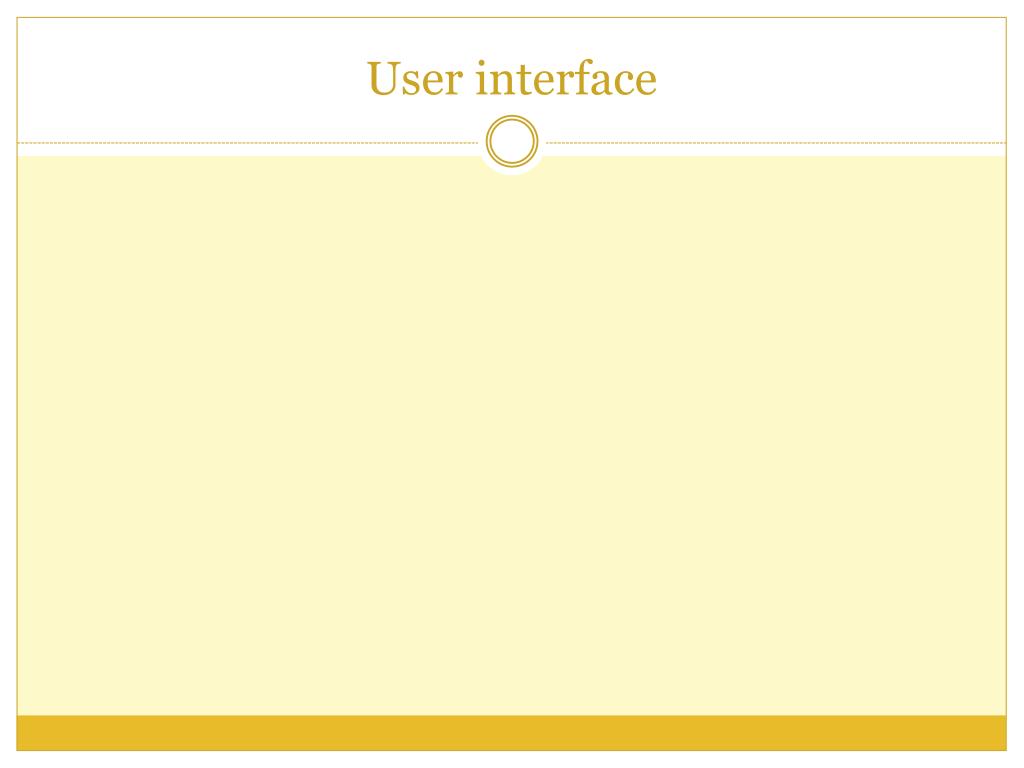Click the word "interface" in the title
This screenshot has width=1024, height=768.
point(566,78)
